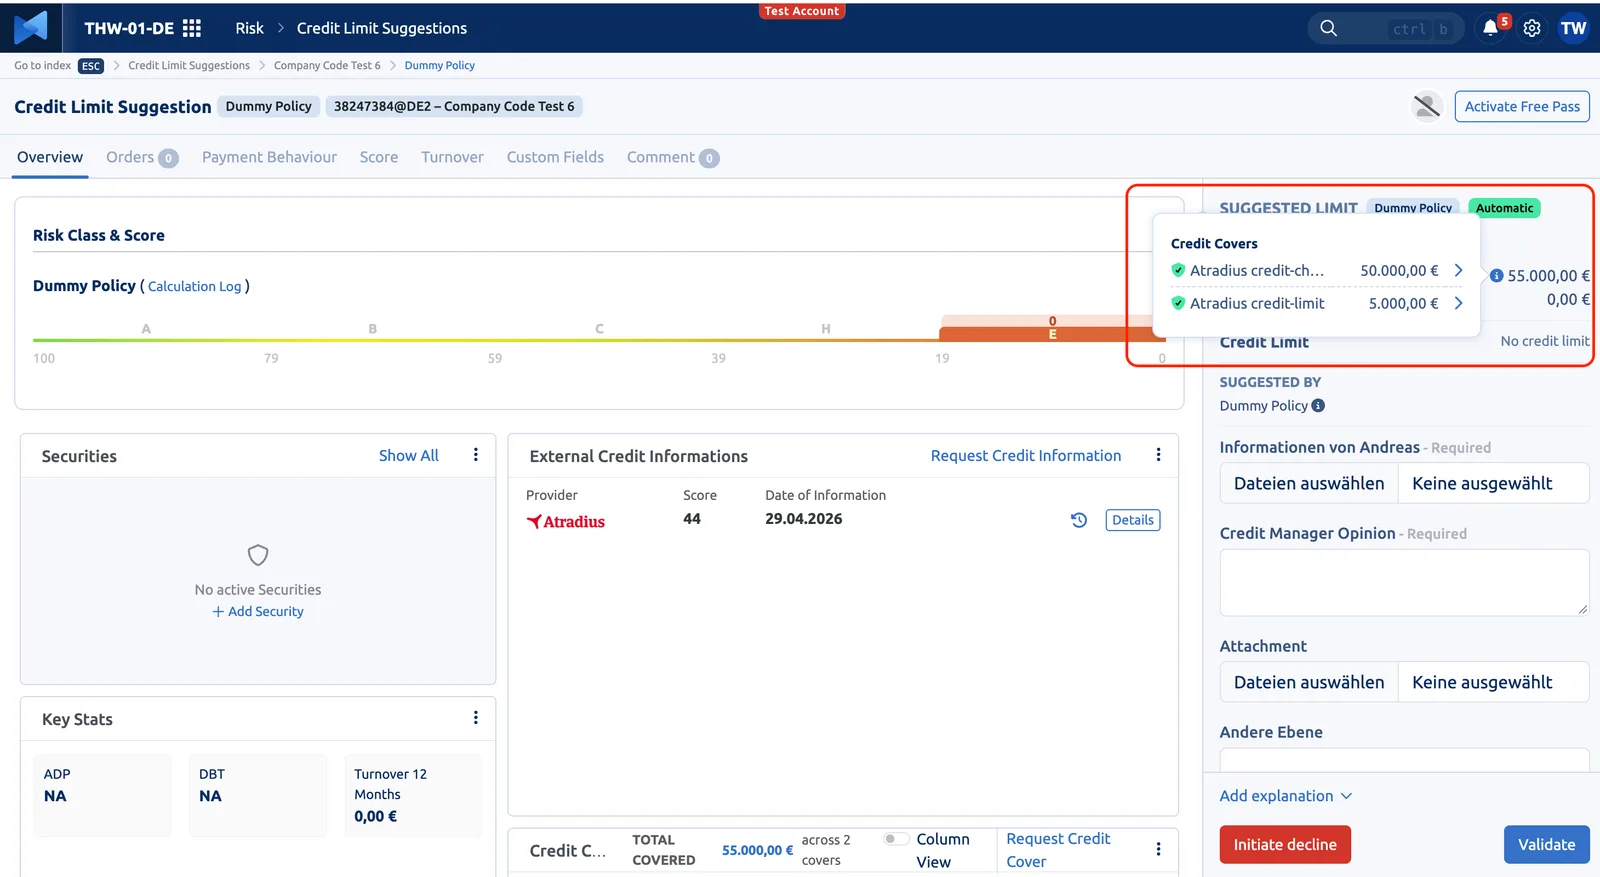This screenshot has height=877, width=1600.
Task: Click the search magnifier icon
Action: coord(1328,28)
